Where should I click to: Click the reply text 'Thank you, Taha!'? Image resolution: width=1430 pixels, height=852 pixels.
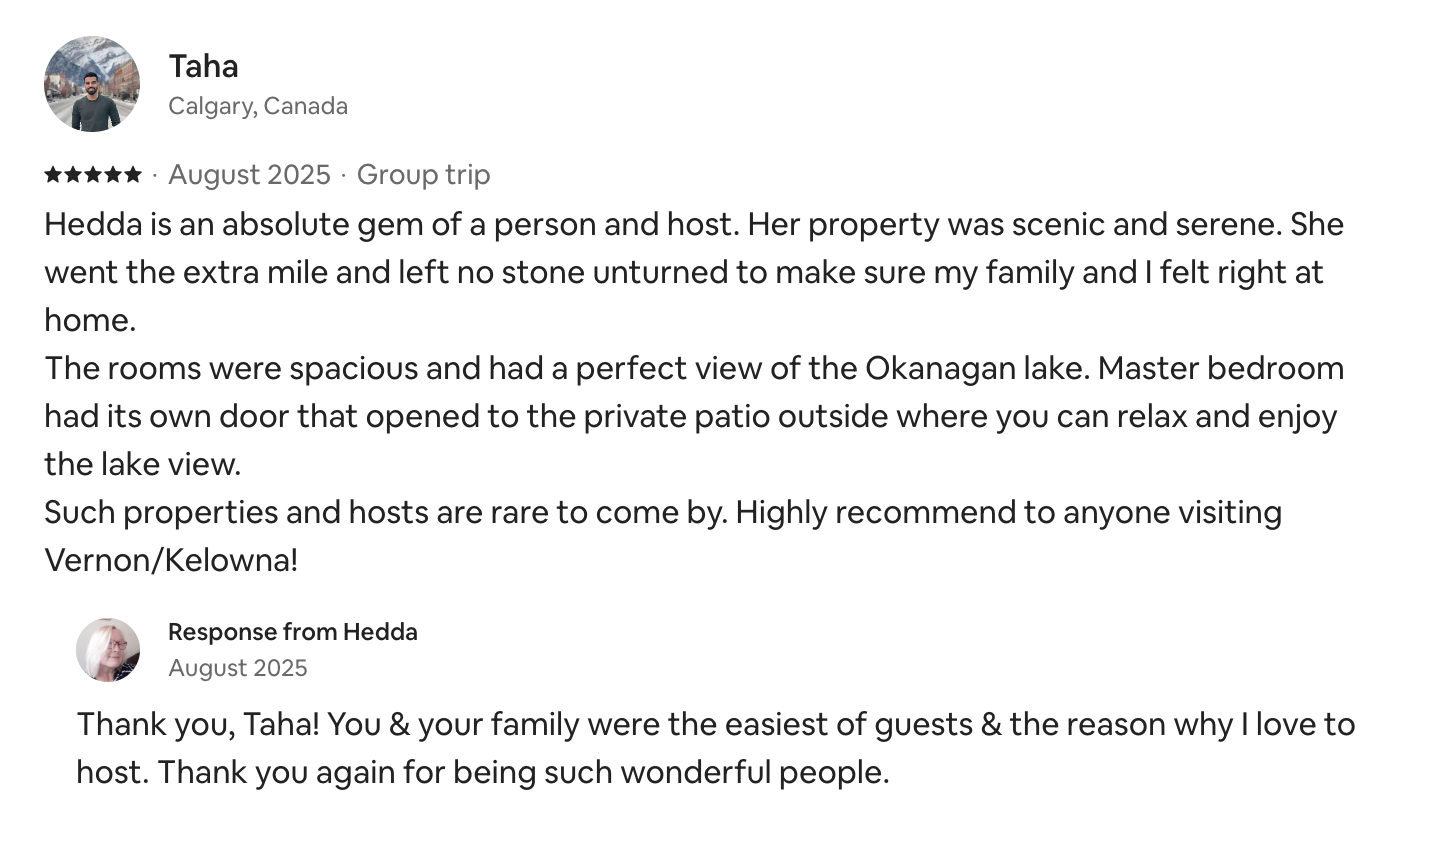pos(198,724)
